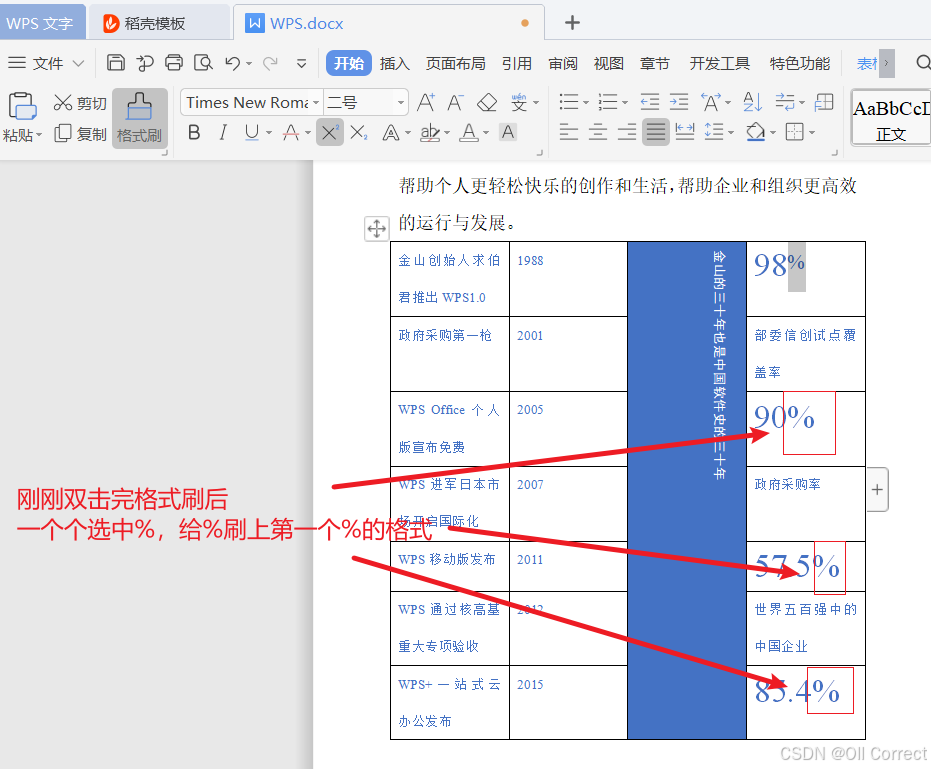This screenshot has width=931, height=769.
Task: Save the document using toolbar save icon
Action: 115,62
